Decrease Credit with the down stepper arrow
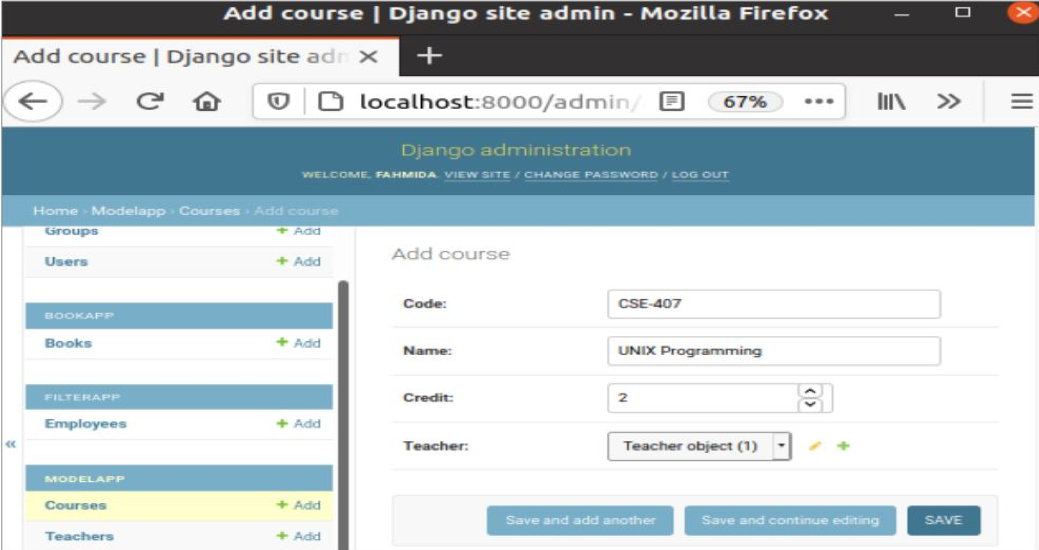This screenshot has height=550, width=1039. [x=810, y=404]
